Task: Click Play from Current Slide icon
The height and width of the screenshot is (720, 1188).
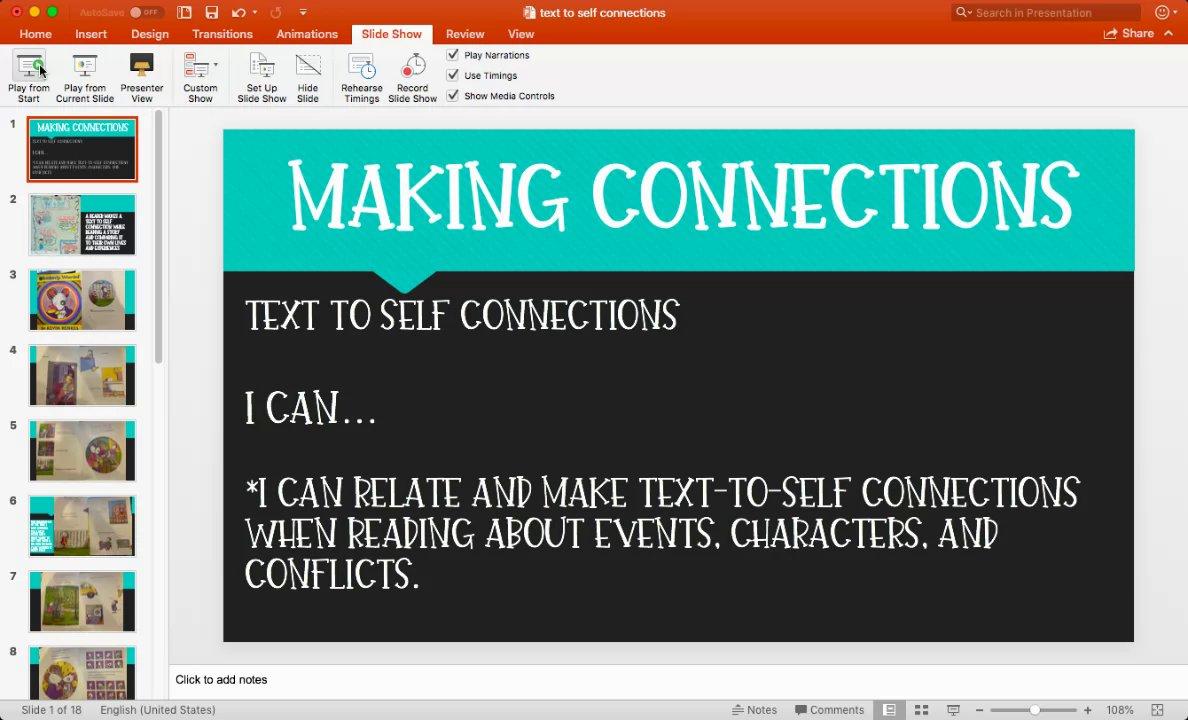Action: pyautogui.click(x=84, y=66)
